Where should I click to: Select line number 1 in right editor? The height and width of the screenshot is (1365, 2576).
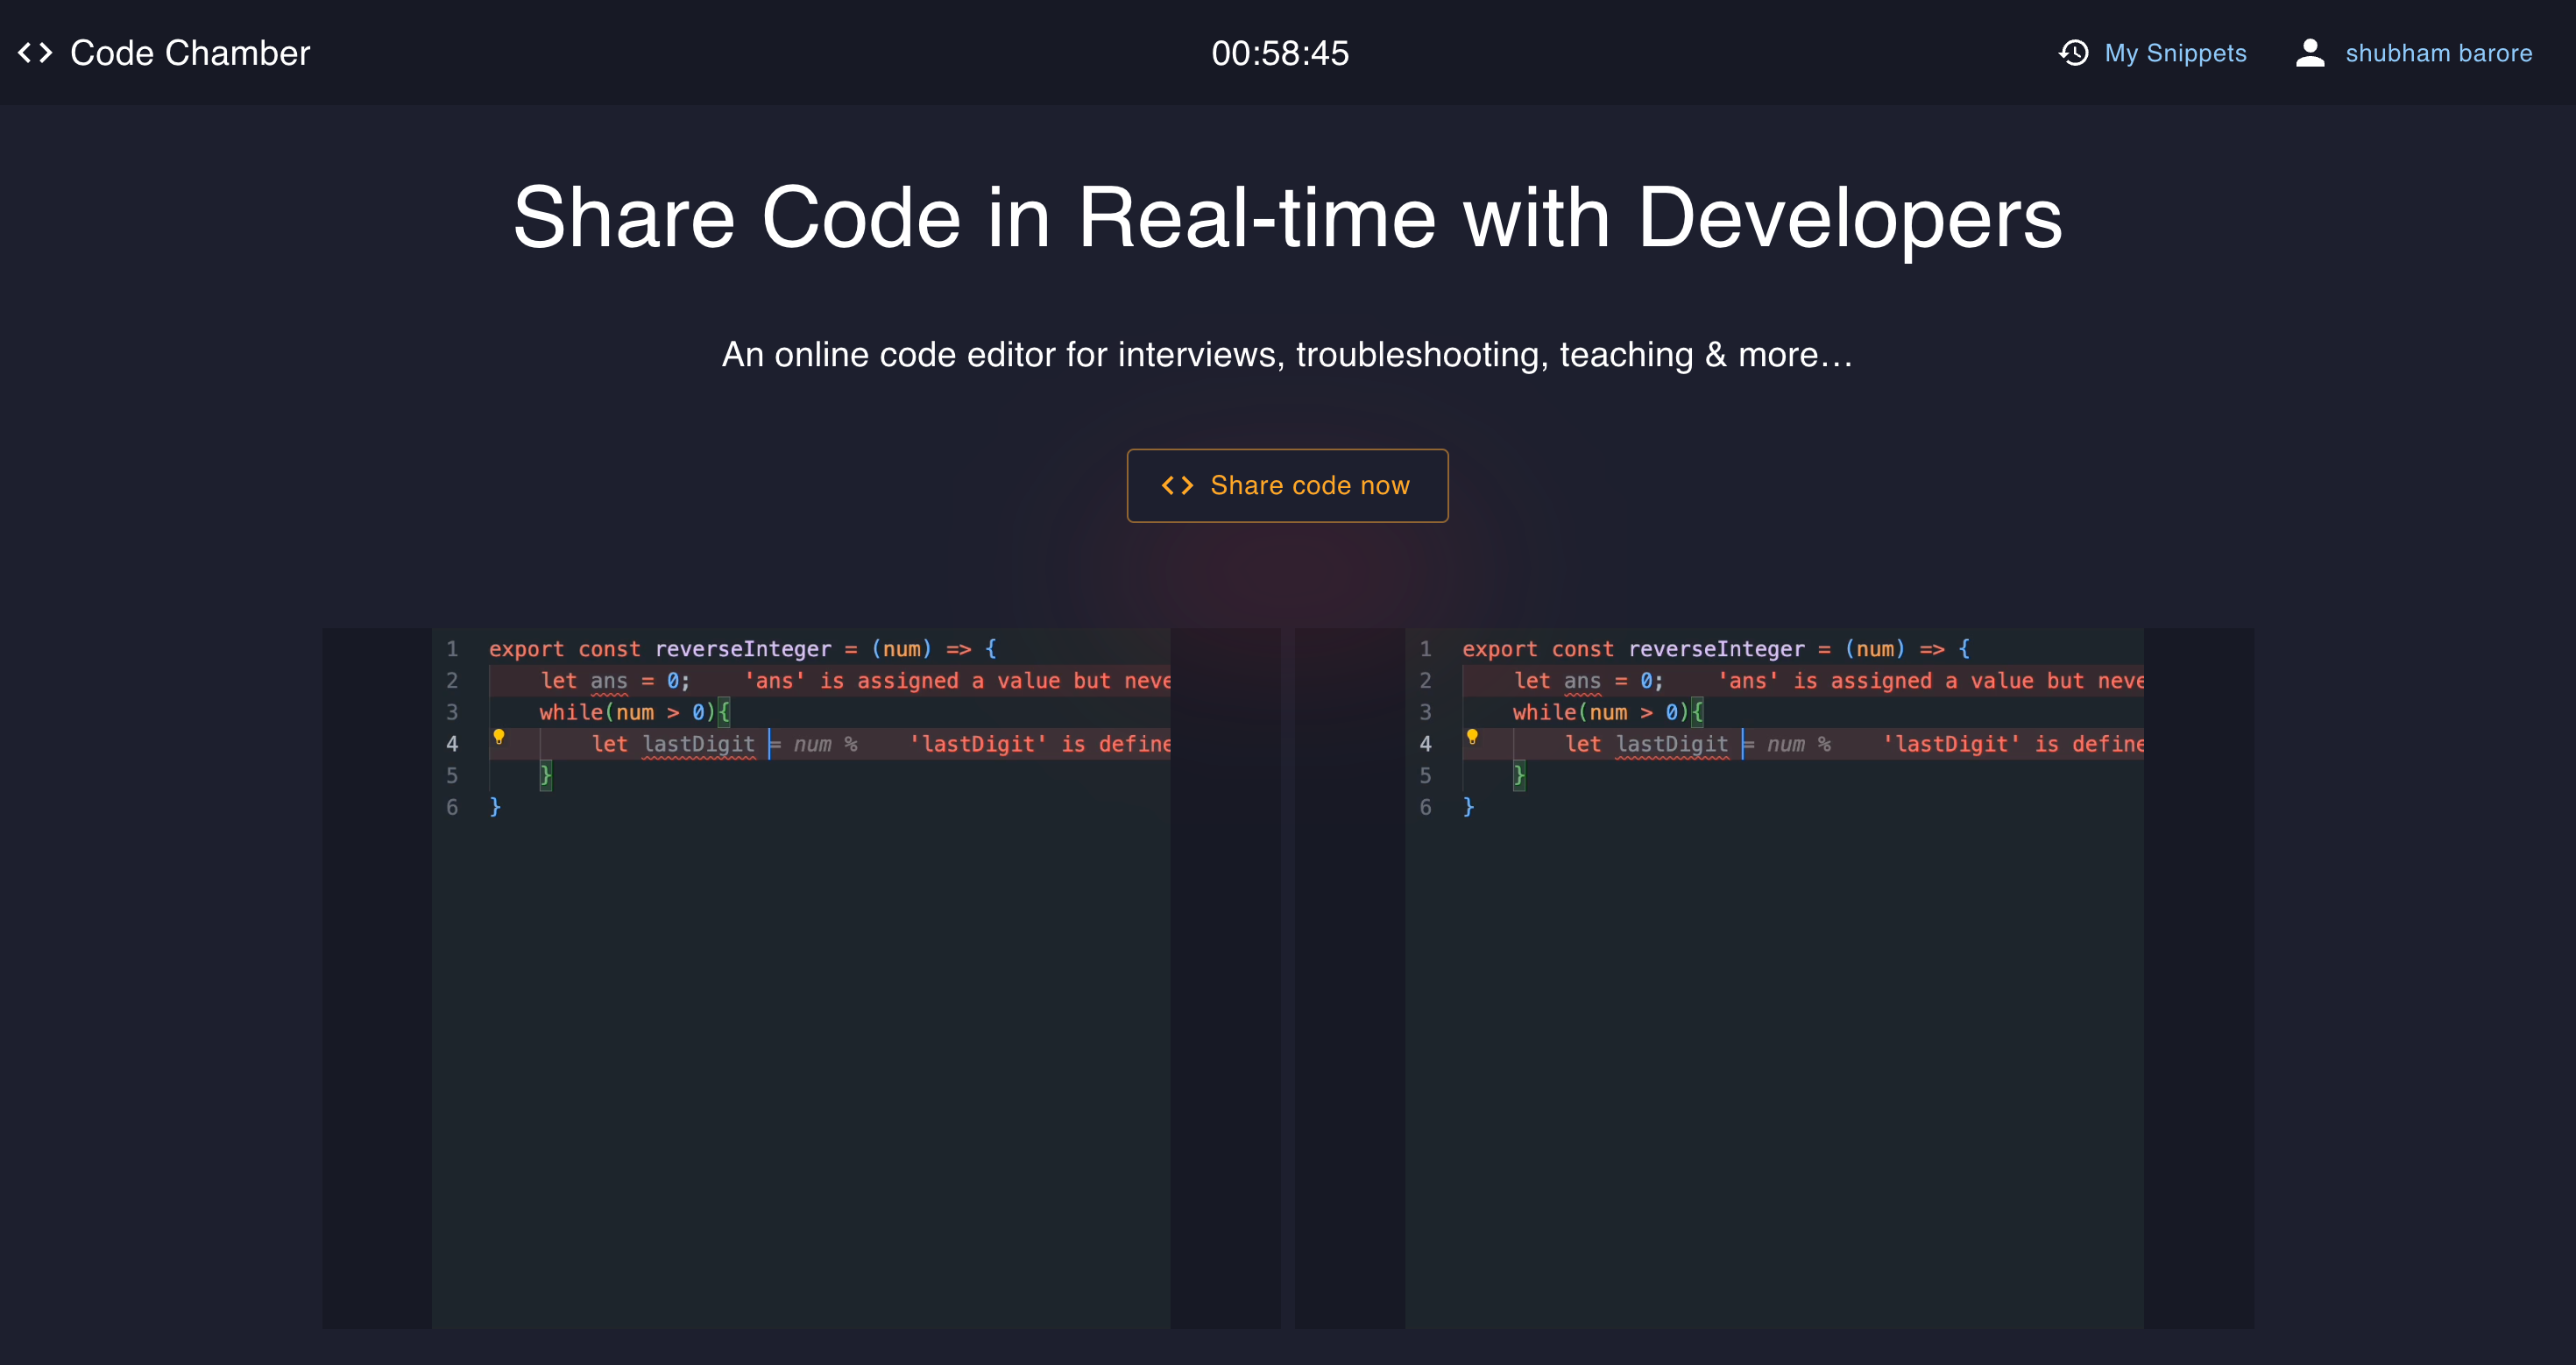point(1425,648)
